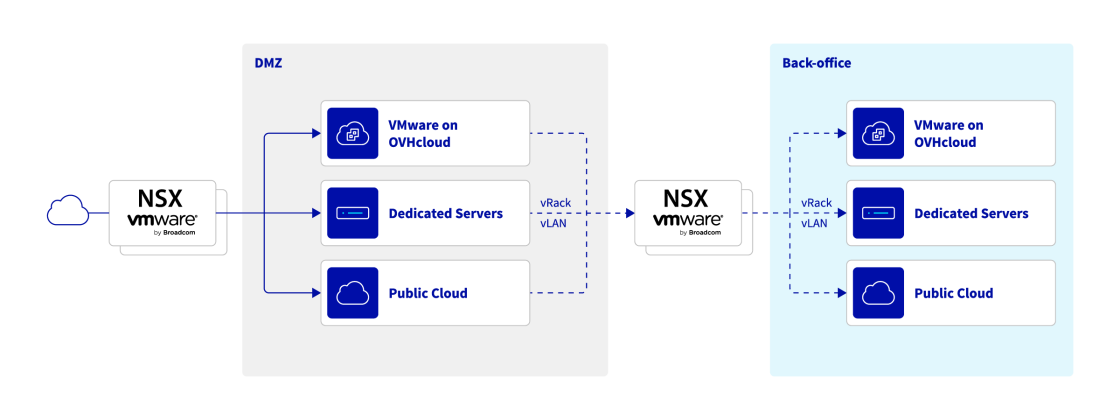Select the Back-office zone title
Screen dimensions: 1120x420
click(x=816, y=63)
